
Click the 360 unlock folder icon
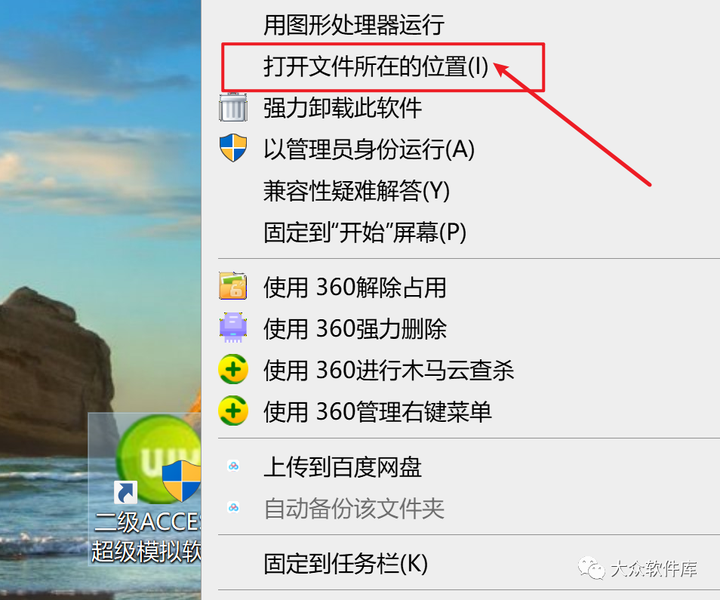pyautogui.click(x=233, y=286)
